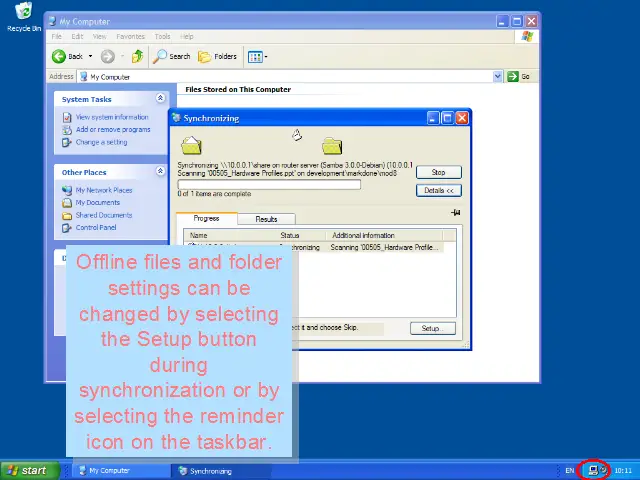Click the offline files tray icon

593,470
